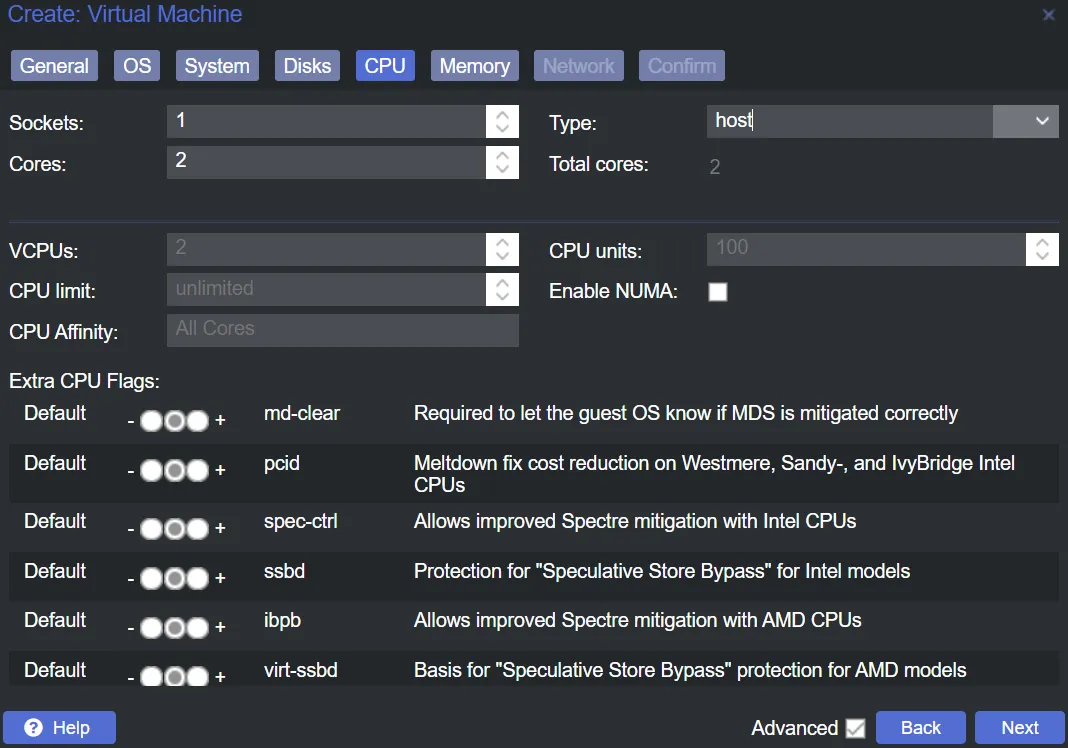
Task: Increase the Sockets spinner value
Action: (502, 114)
